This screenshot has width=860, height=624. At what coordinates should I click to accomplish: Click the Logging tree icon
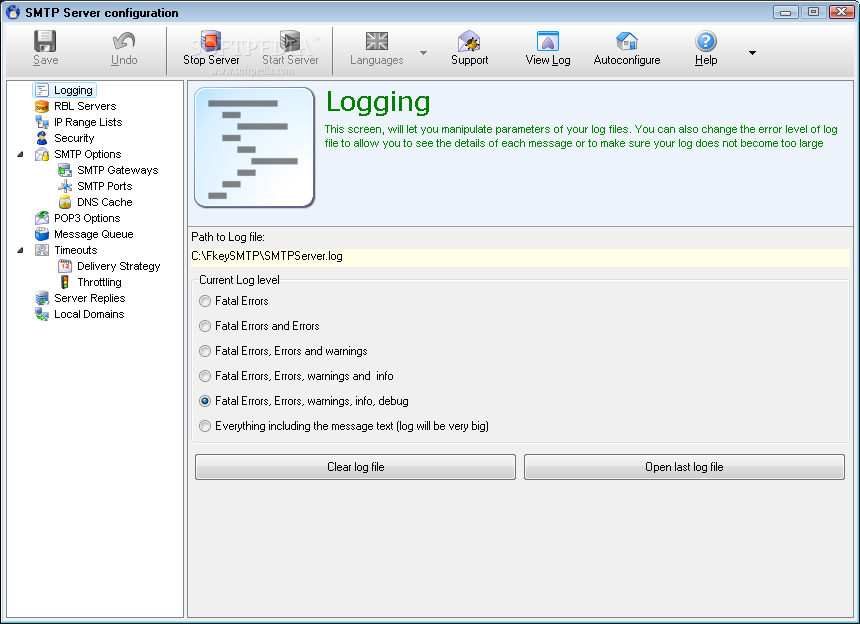pos(42,90)
